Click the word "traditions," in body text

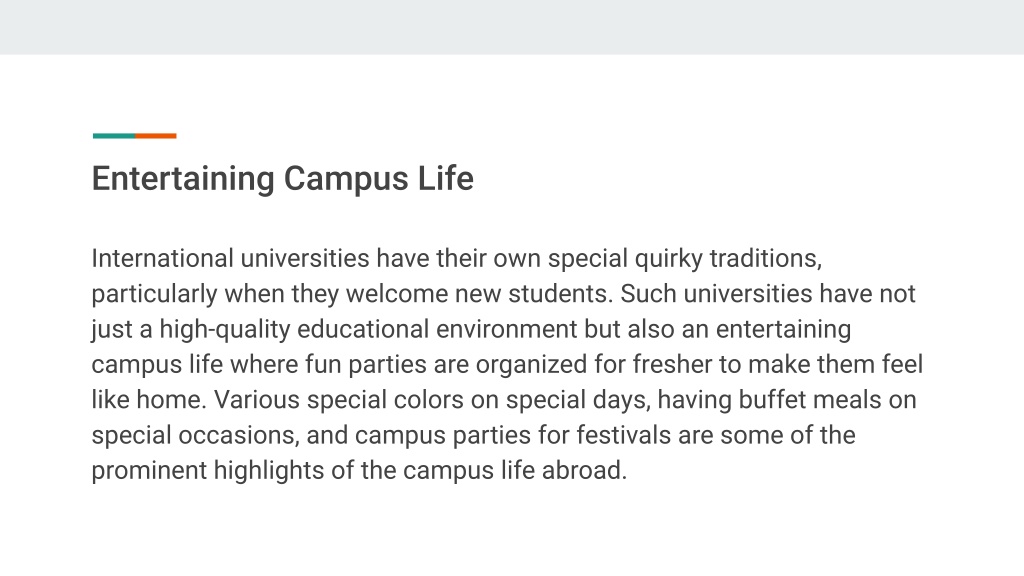point(765,259)
